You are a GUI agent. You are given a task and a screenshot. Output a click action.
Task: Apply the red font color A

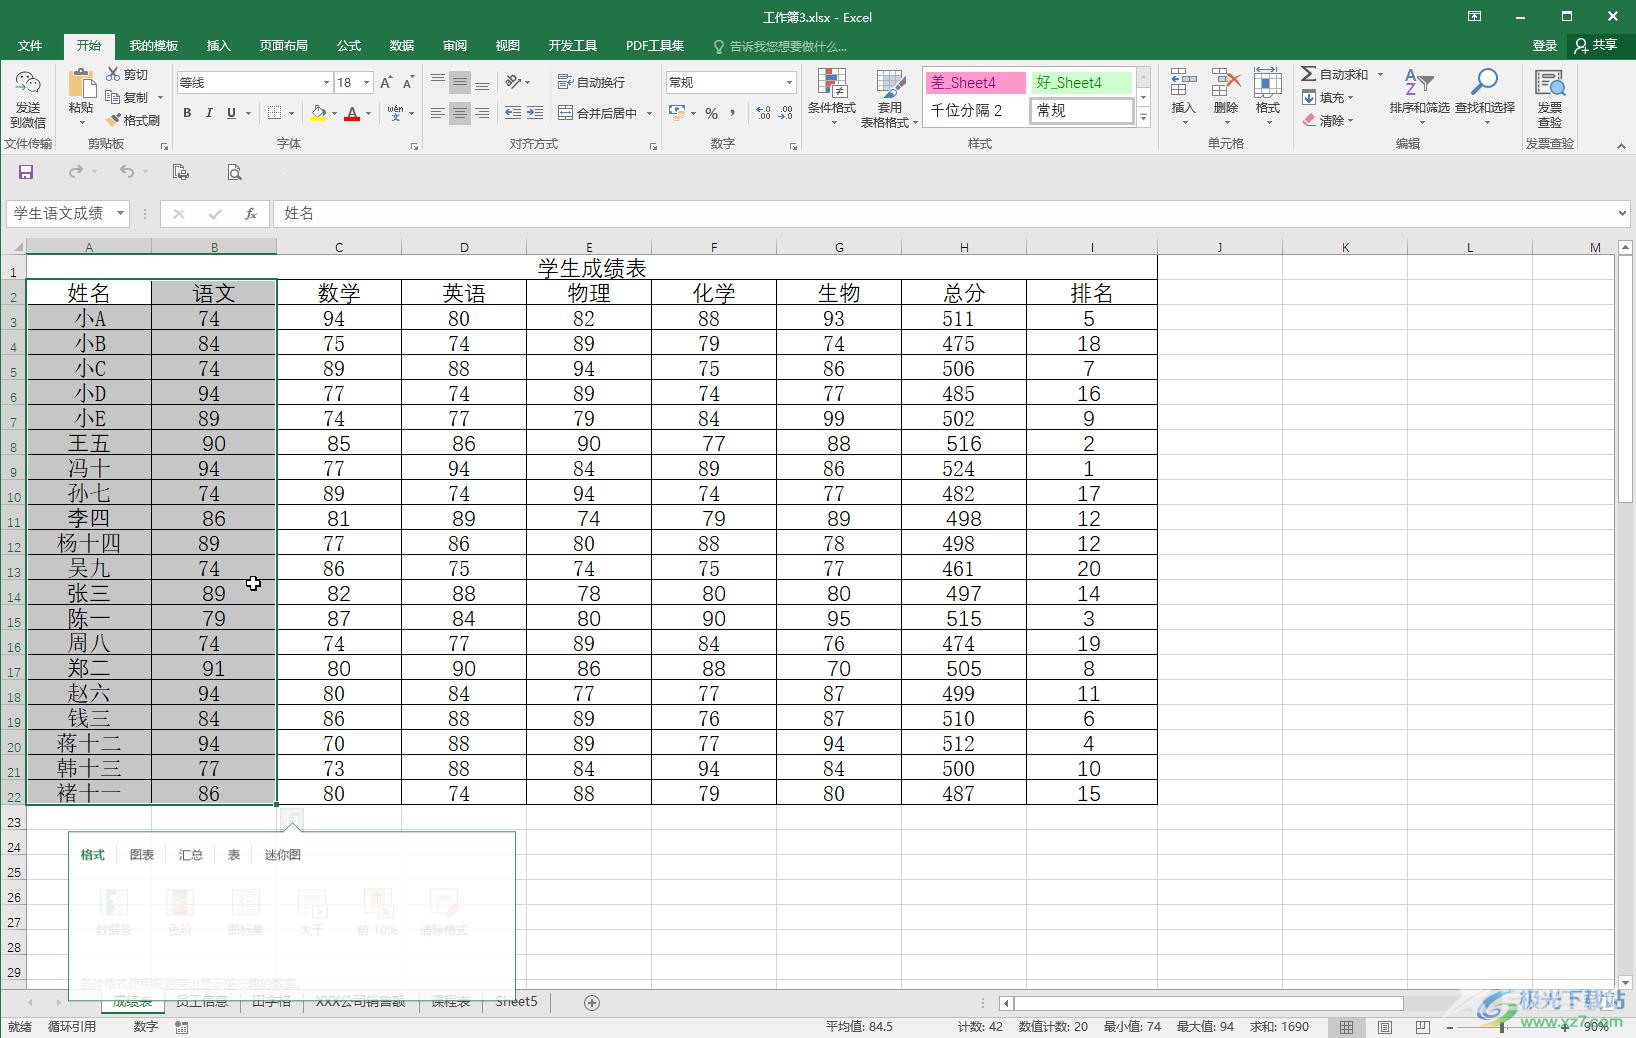352,113
